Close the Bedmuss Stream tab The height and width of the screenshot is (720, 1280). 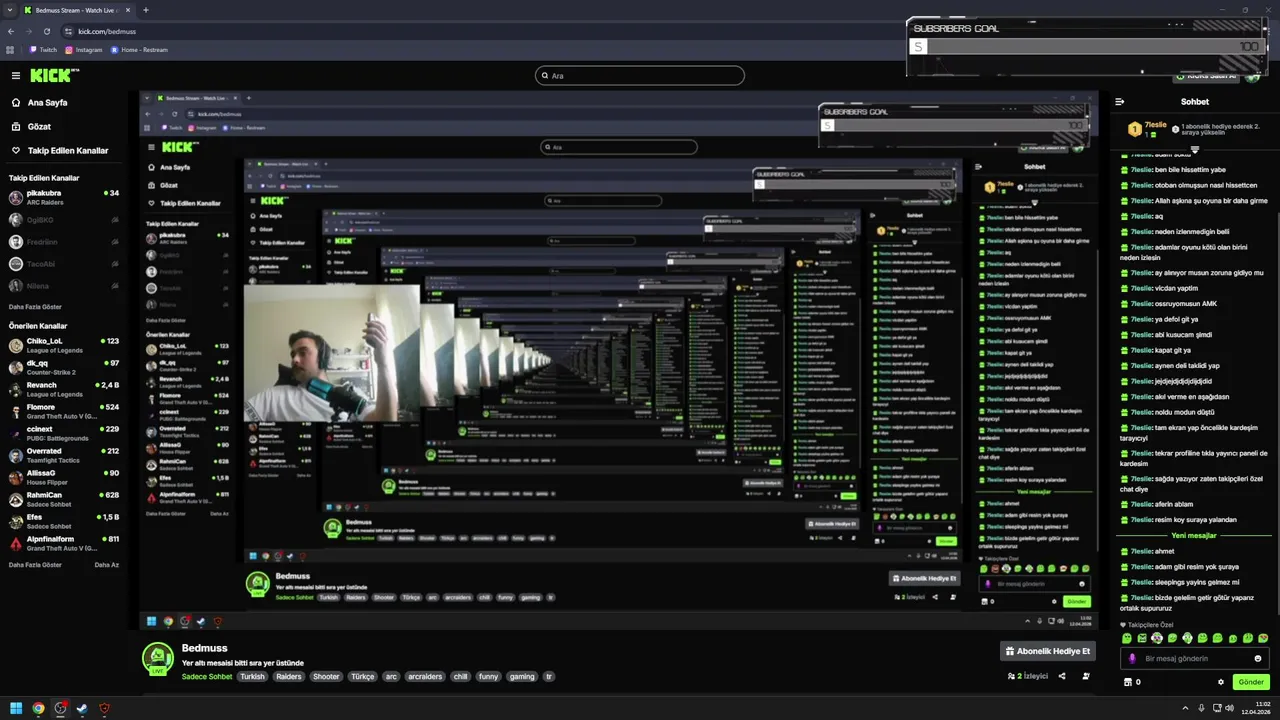click(x=126, y=10)
